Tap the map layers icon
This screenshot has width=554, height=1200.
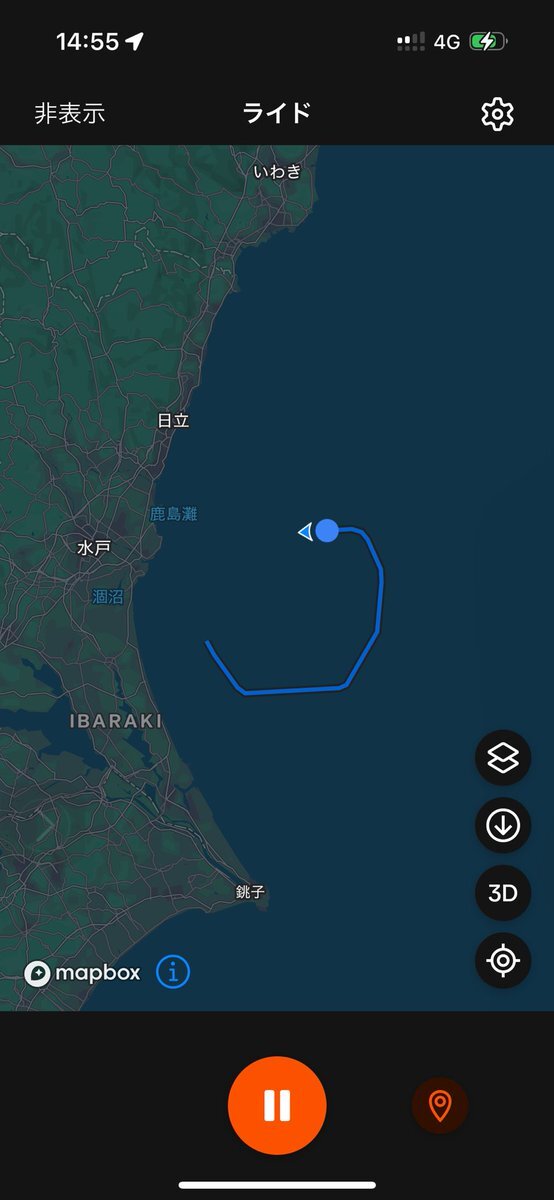pos(502,759)
